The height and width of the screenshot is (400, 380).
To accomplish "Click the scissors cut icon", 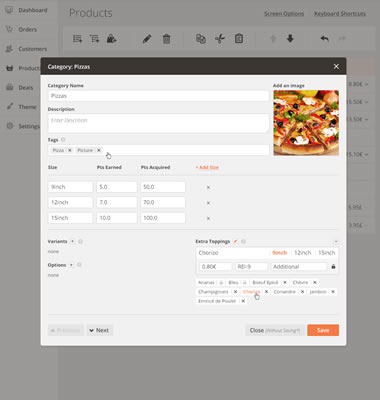I will coord(220,39).
